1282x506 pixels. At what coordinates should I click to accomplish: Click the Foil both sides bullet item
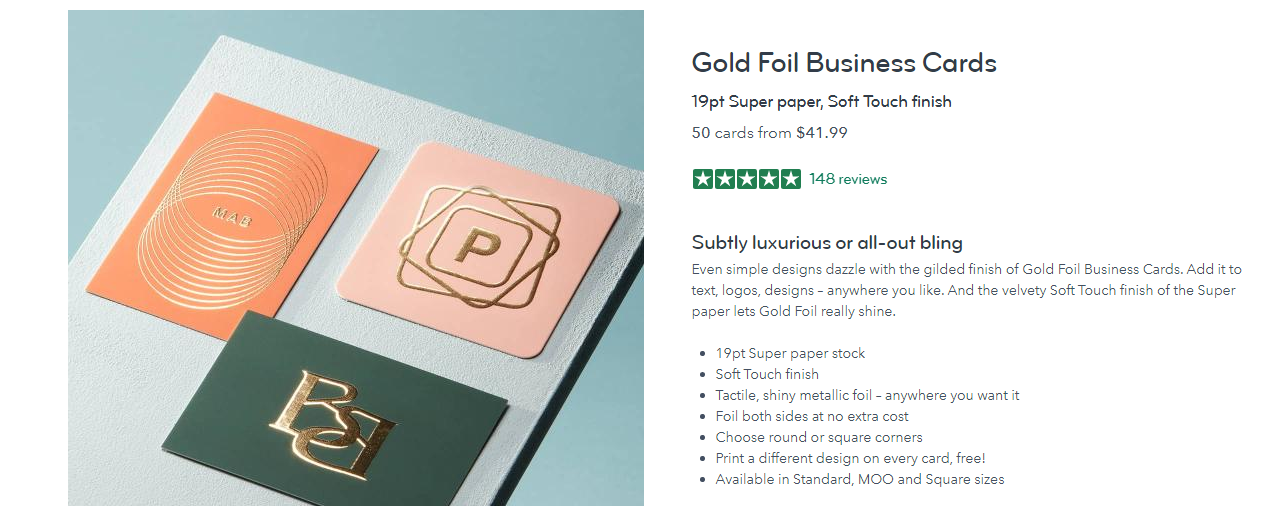[812, 416]
